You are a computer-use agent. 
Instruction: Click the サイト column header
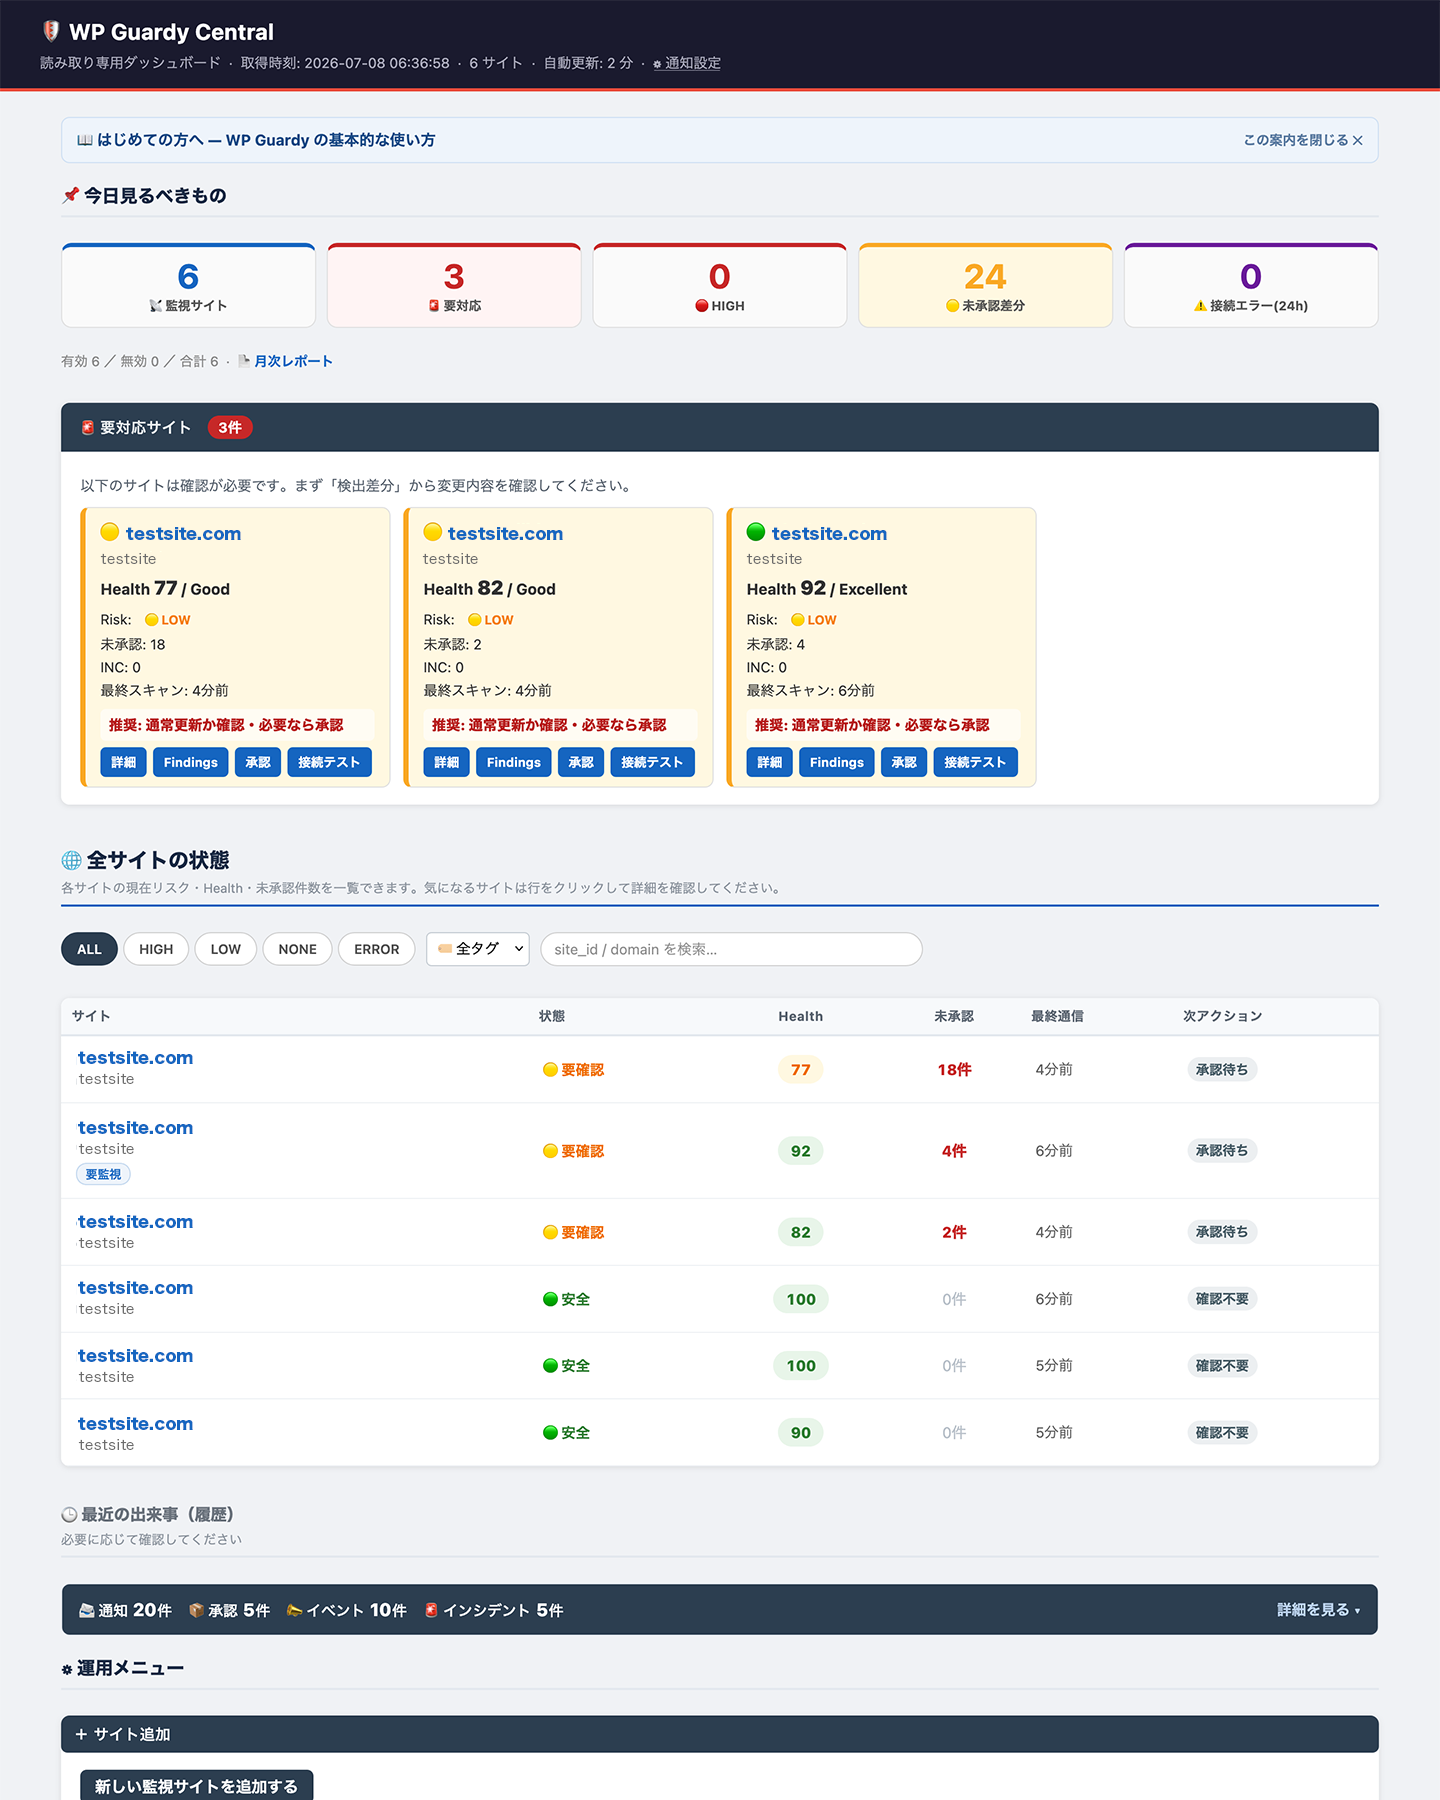[x=91, y=1016]
